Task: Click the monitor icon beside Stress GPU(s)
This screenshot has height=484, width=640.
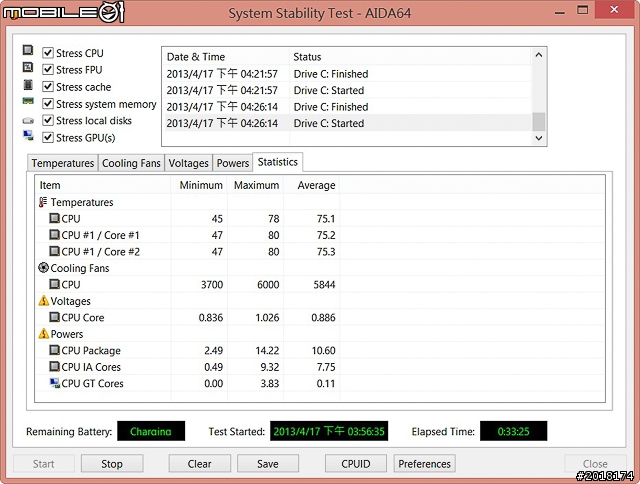Action: point(28,136)
